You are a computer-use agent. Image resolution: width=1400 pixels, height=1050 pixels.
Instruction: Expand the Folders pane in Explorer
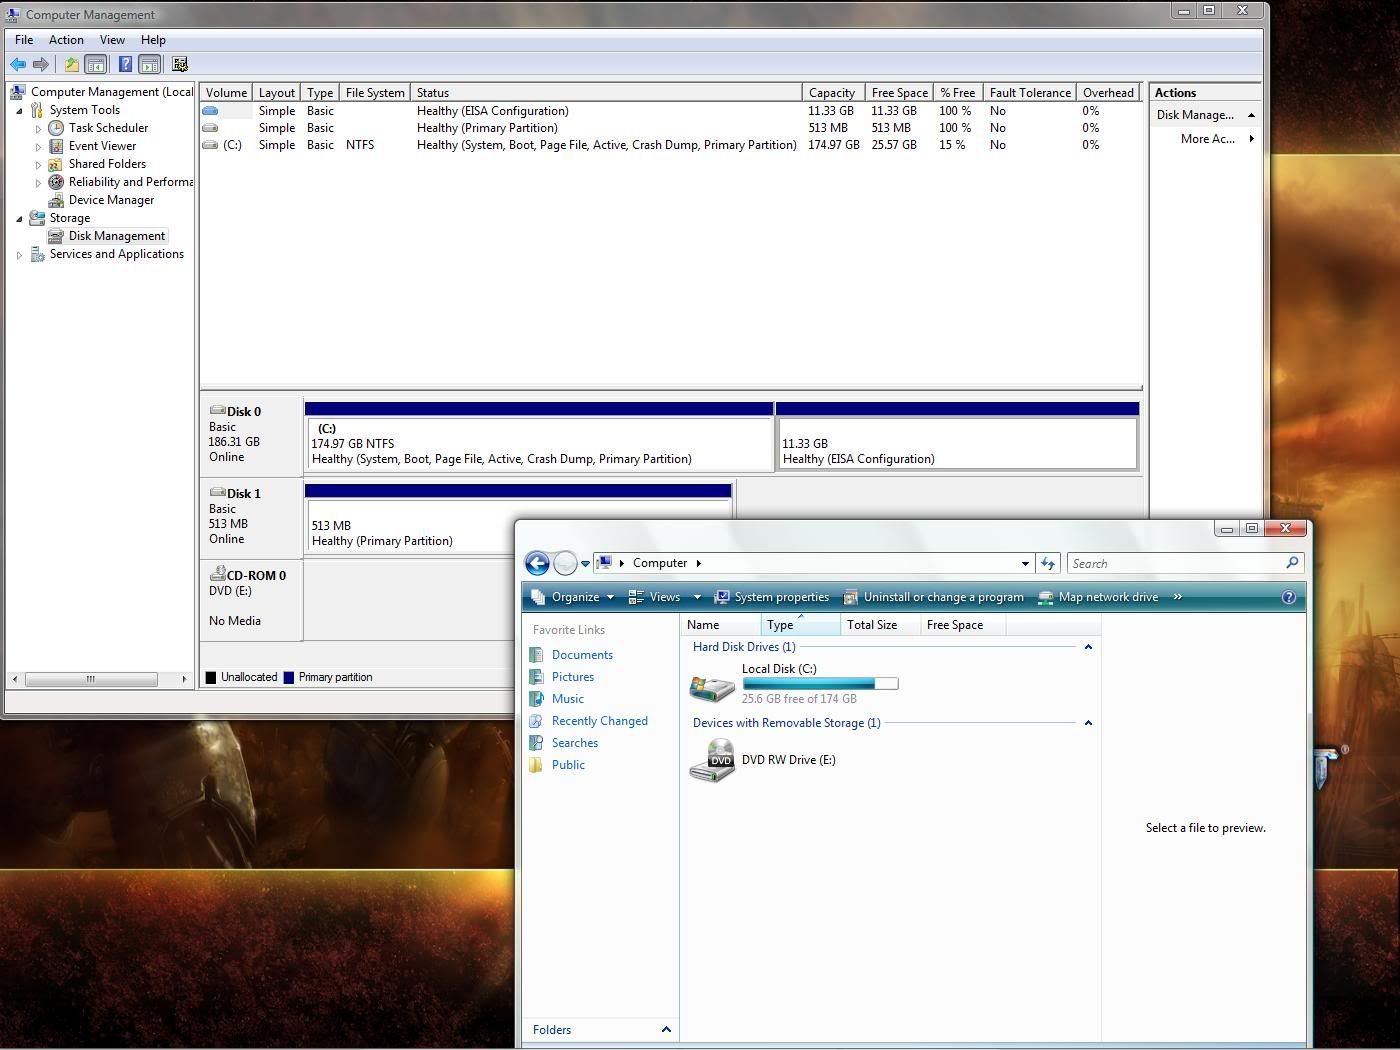click(666, 1029)
